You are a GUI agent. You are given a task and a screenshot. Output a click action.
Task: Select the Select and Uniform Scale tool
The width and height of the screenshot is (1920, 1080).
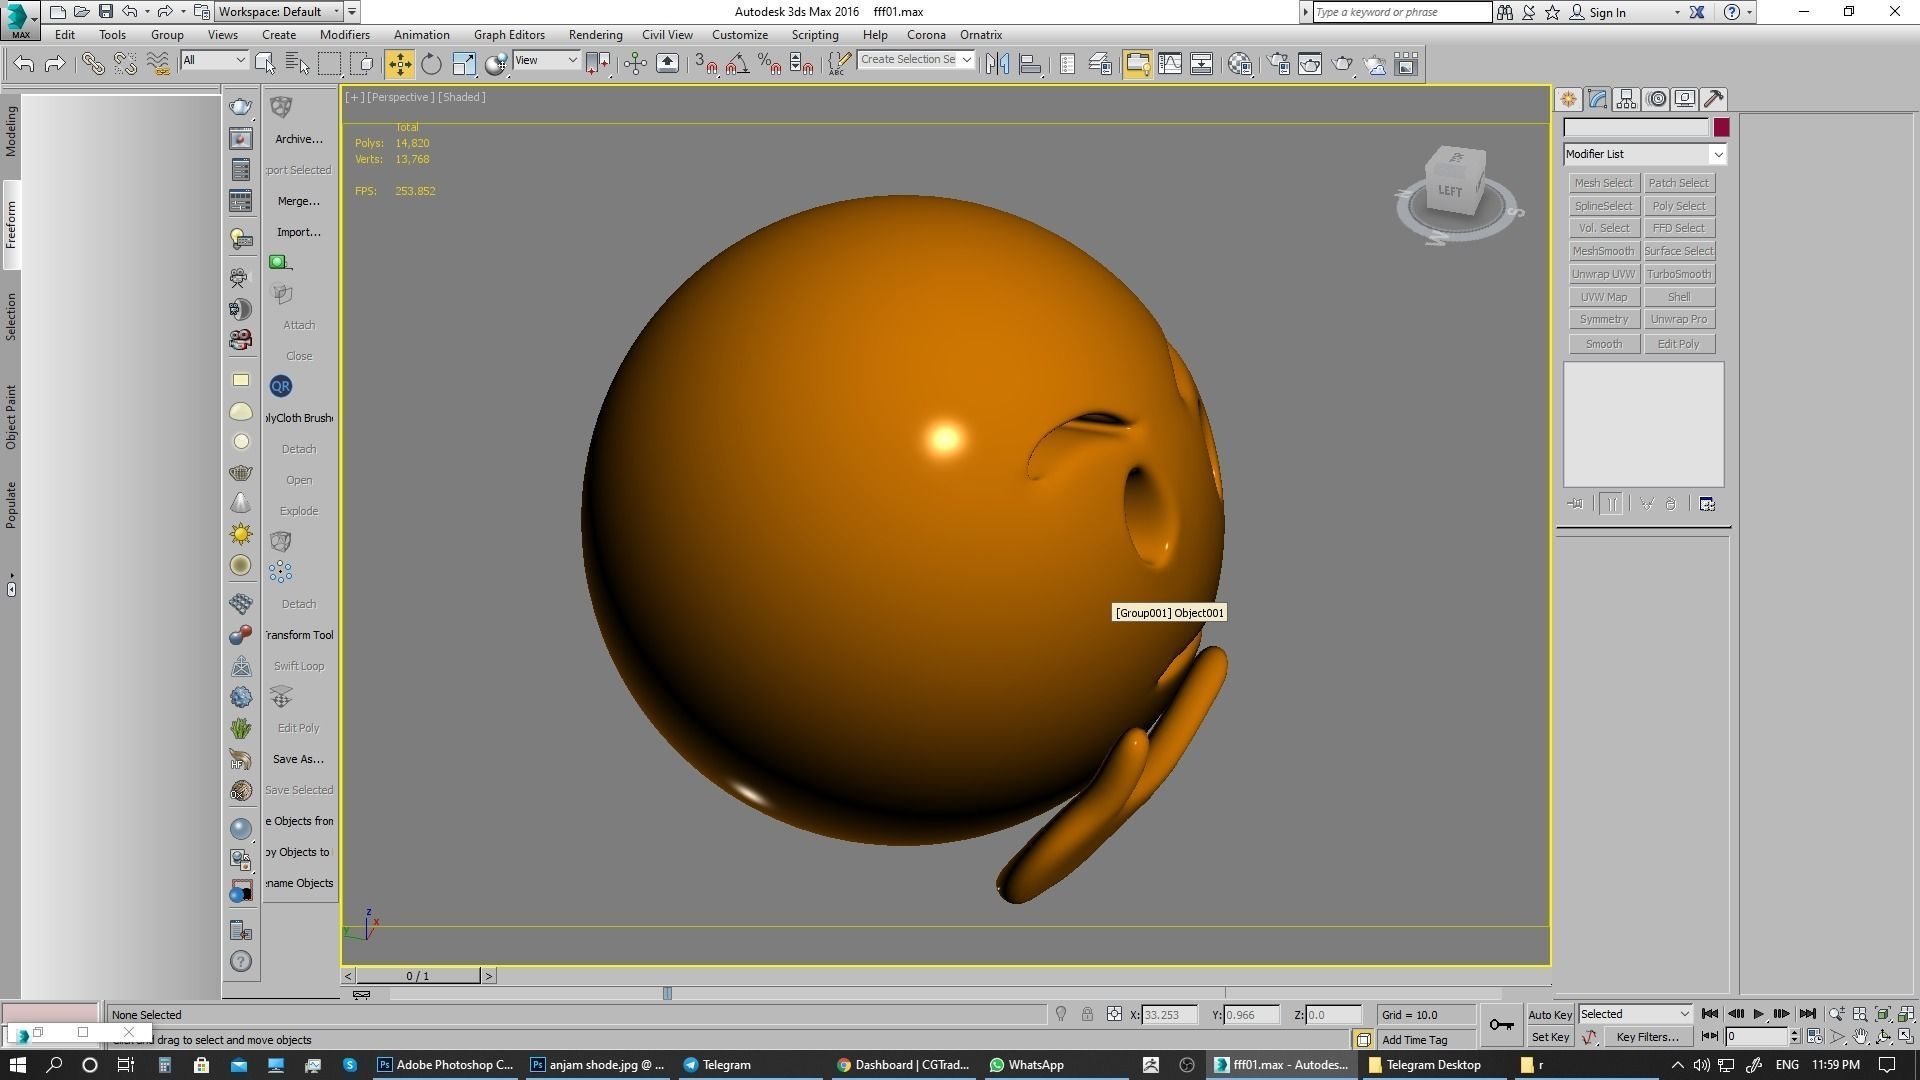pyautogui.click(x=464, y=64)
